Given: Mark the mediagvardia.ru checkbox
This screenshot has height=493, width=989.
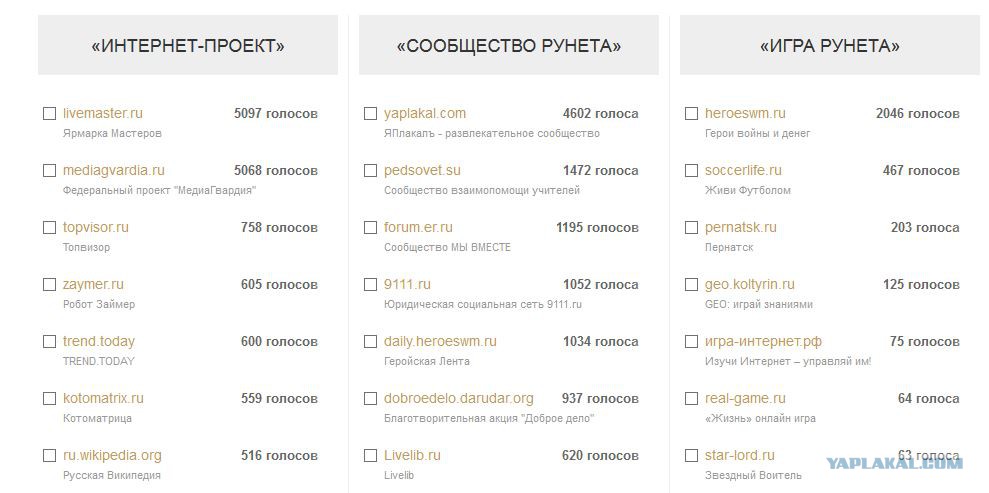Looking at the screenshot, I should coord(49,170).
